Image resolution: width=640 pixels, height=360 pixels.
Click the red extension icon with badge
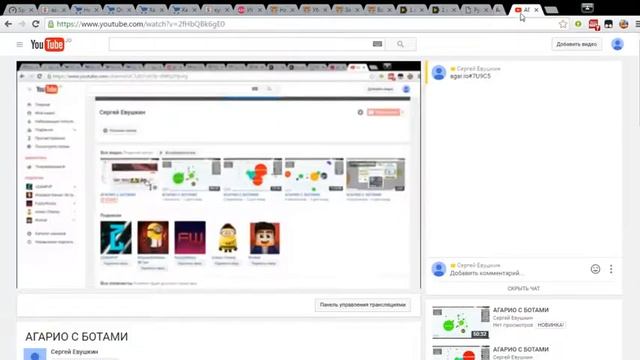click(x=594, y=25)
